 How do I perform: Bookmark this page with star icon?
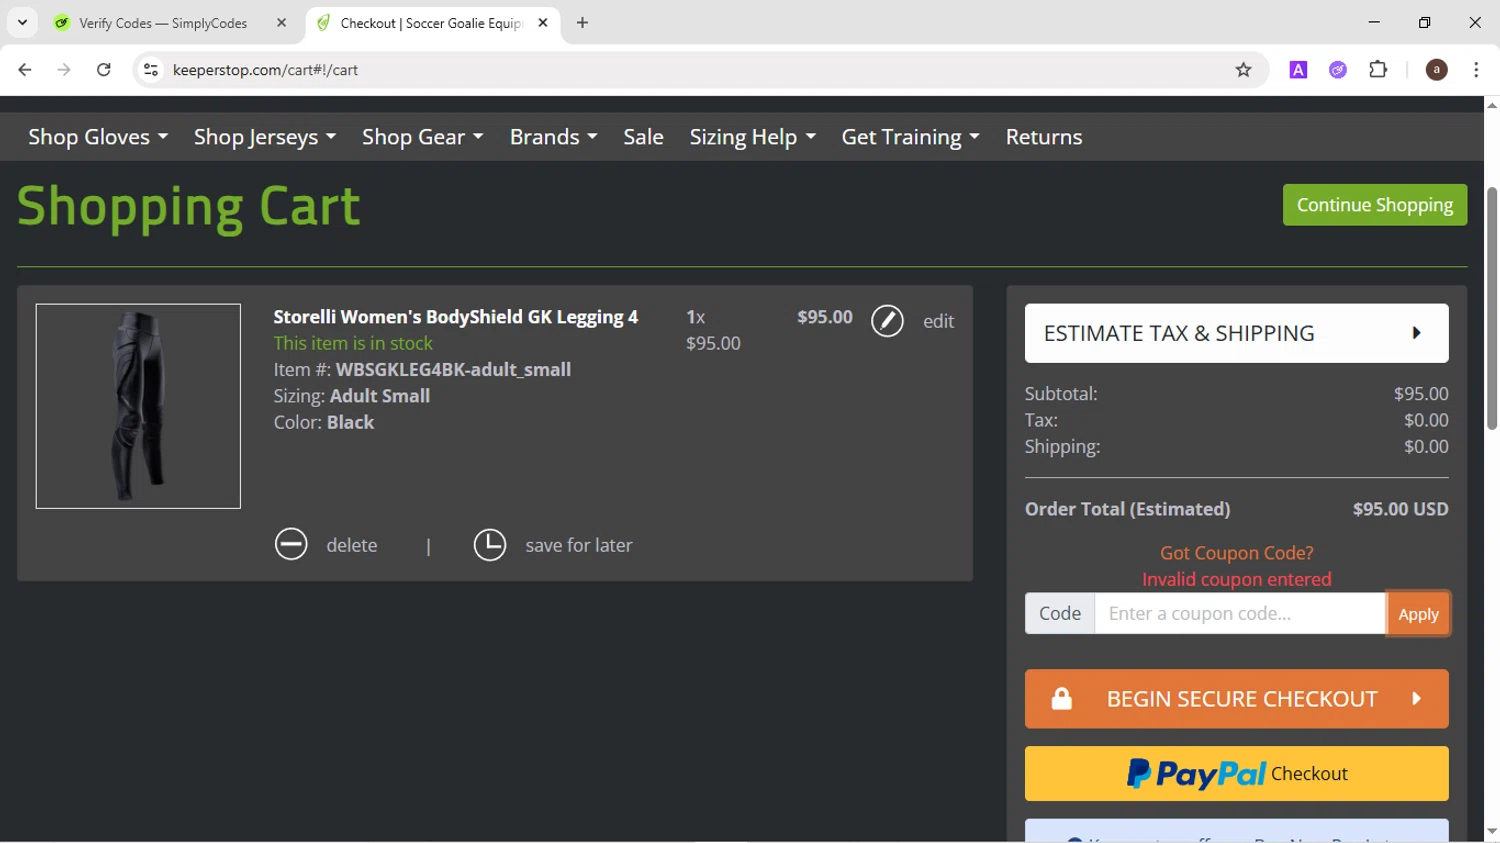coord(1243,70)
